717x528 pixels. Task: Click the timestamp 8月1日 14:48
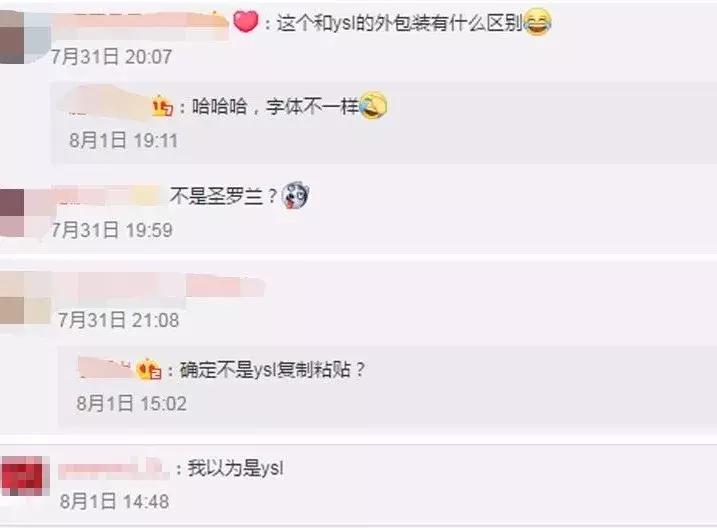[114, 501]
